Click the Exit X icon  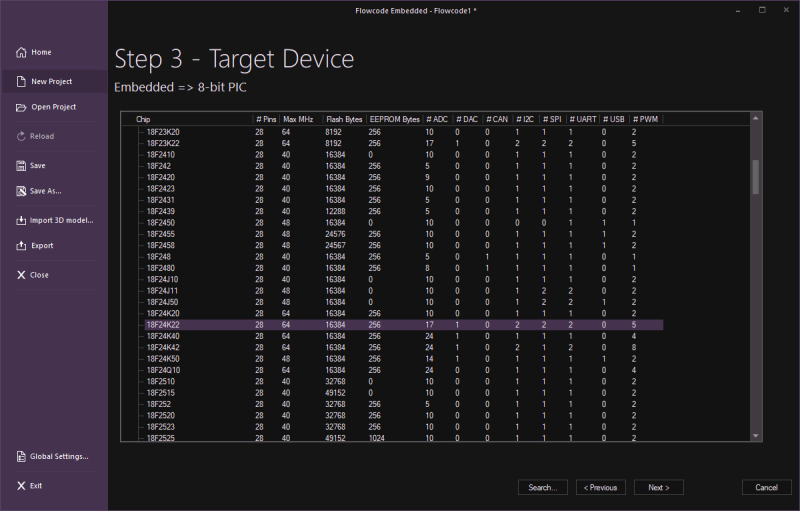coord(21,485)
